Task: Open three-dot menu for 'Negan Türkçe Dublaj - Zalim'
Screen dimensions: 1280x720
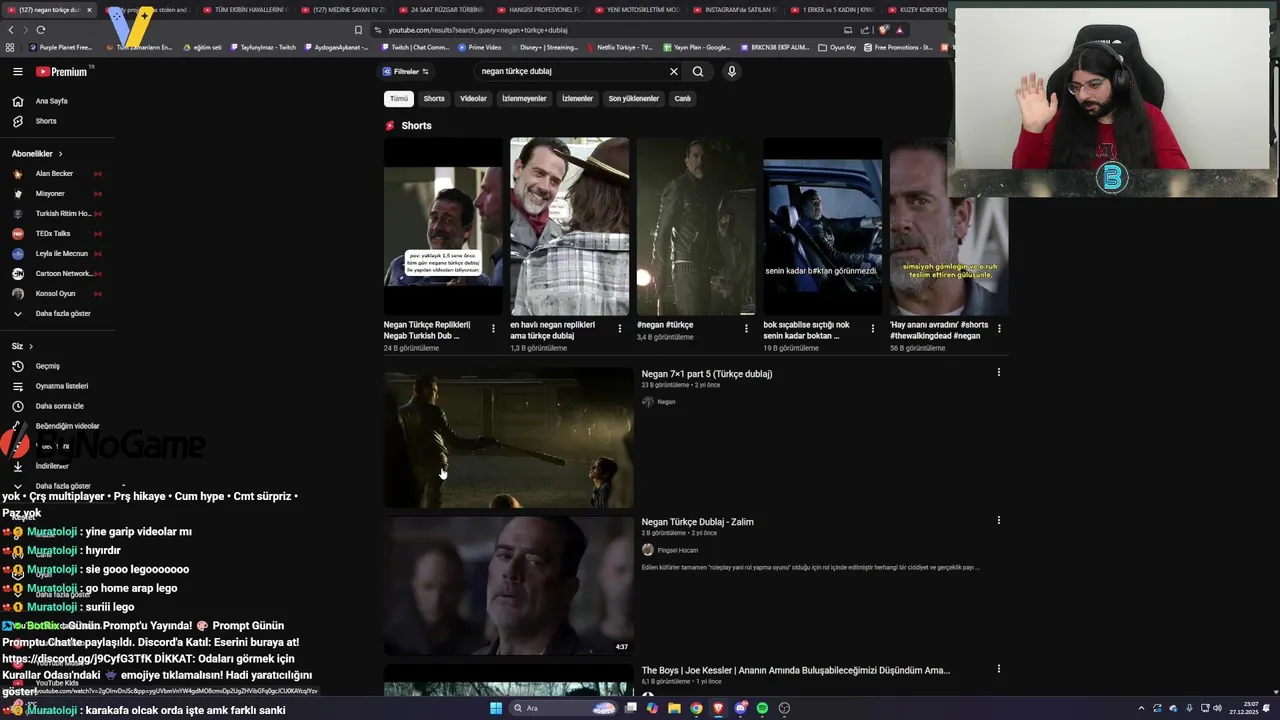Action: pyautogui.click(x=998, y=521)
